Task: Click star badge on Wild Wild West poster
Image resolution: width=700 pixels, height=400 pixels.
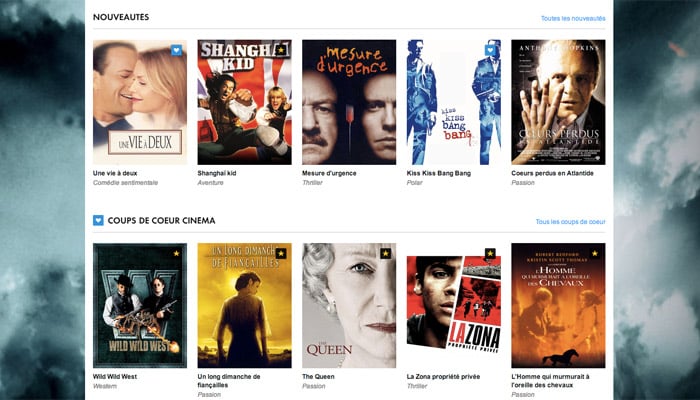Action: coord(176,254)
